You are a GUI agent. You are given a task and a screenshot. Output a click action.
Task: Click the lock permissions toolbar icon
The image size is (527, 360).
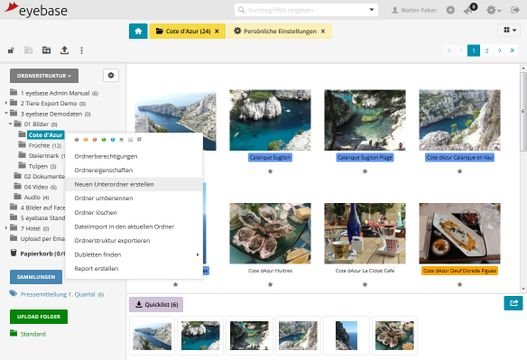point(11,50)
